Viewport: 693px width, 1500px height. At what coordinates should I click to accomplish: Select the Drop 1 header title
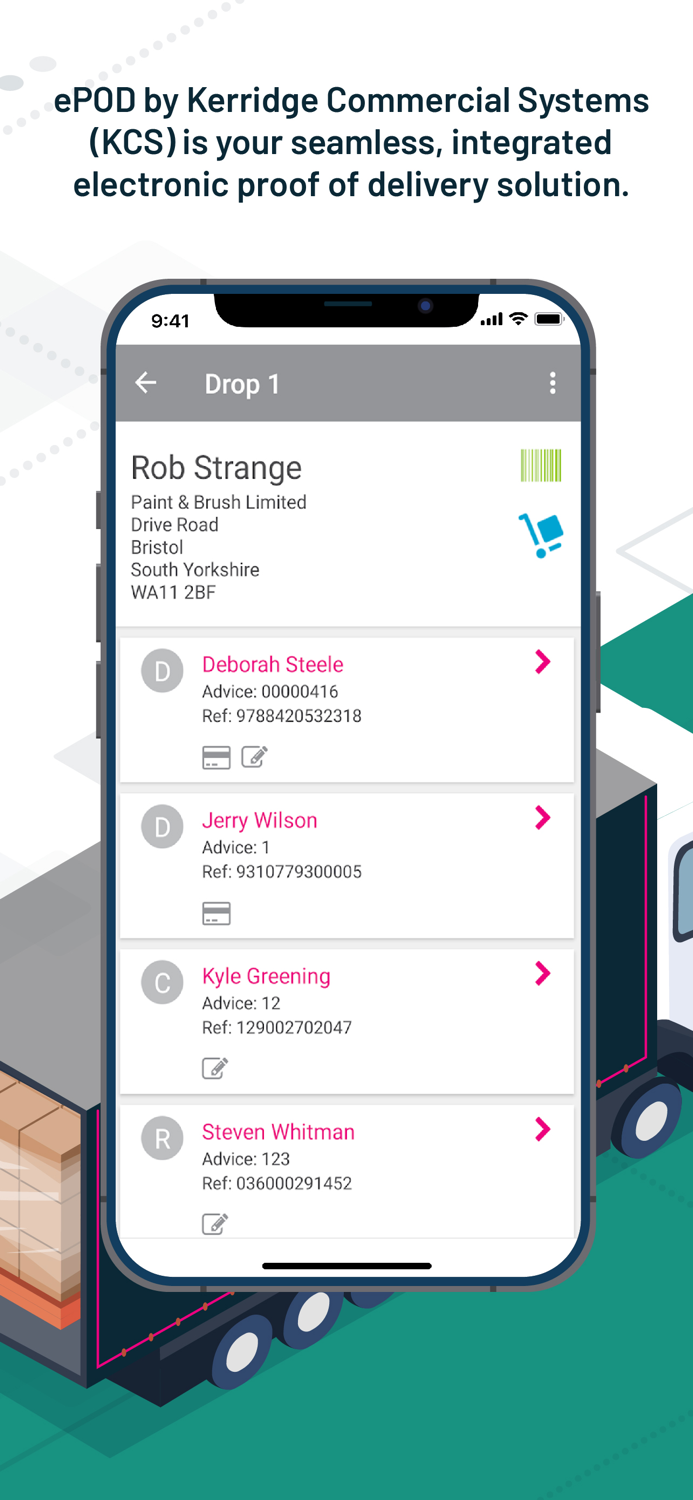click(x=242, y=384)
